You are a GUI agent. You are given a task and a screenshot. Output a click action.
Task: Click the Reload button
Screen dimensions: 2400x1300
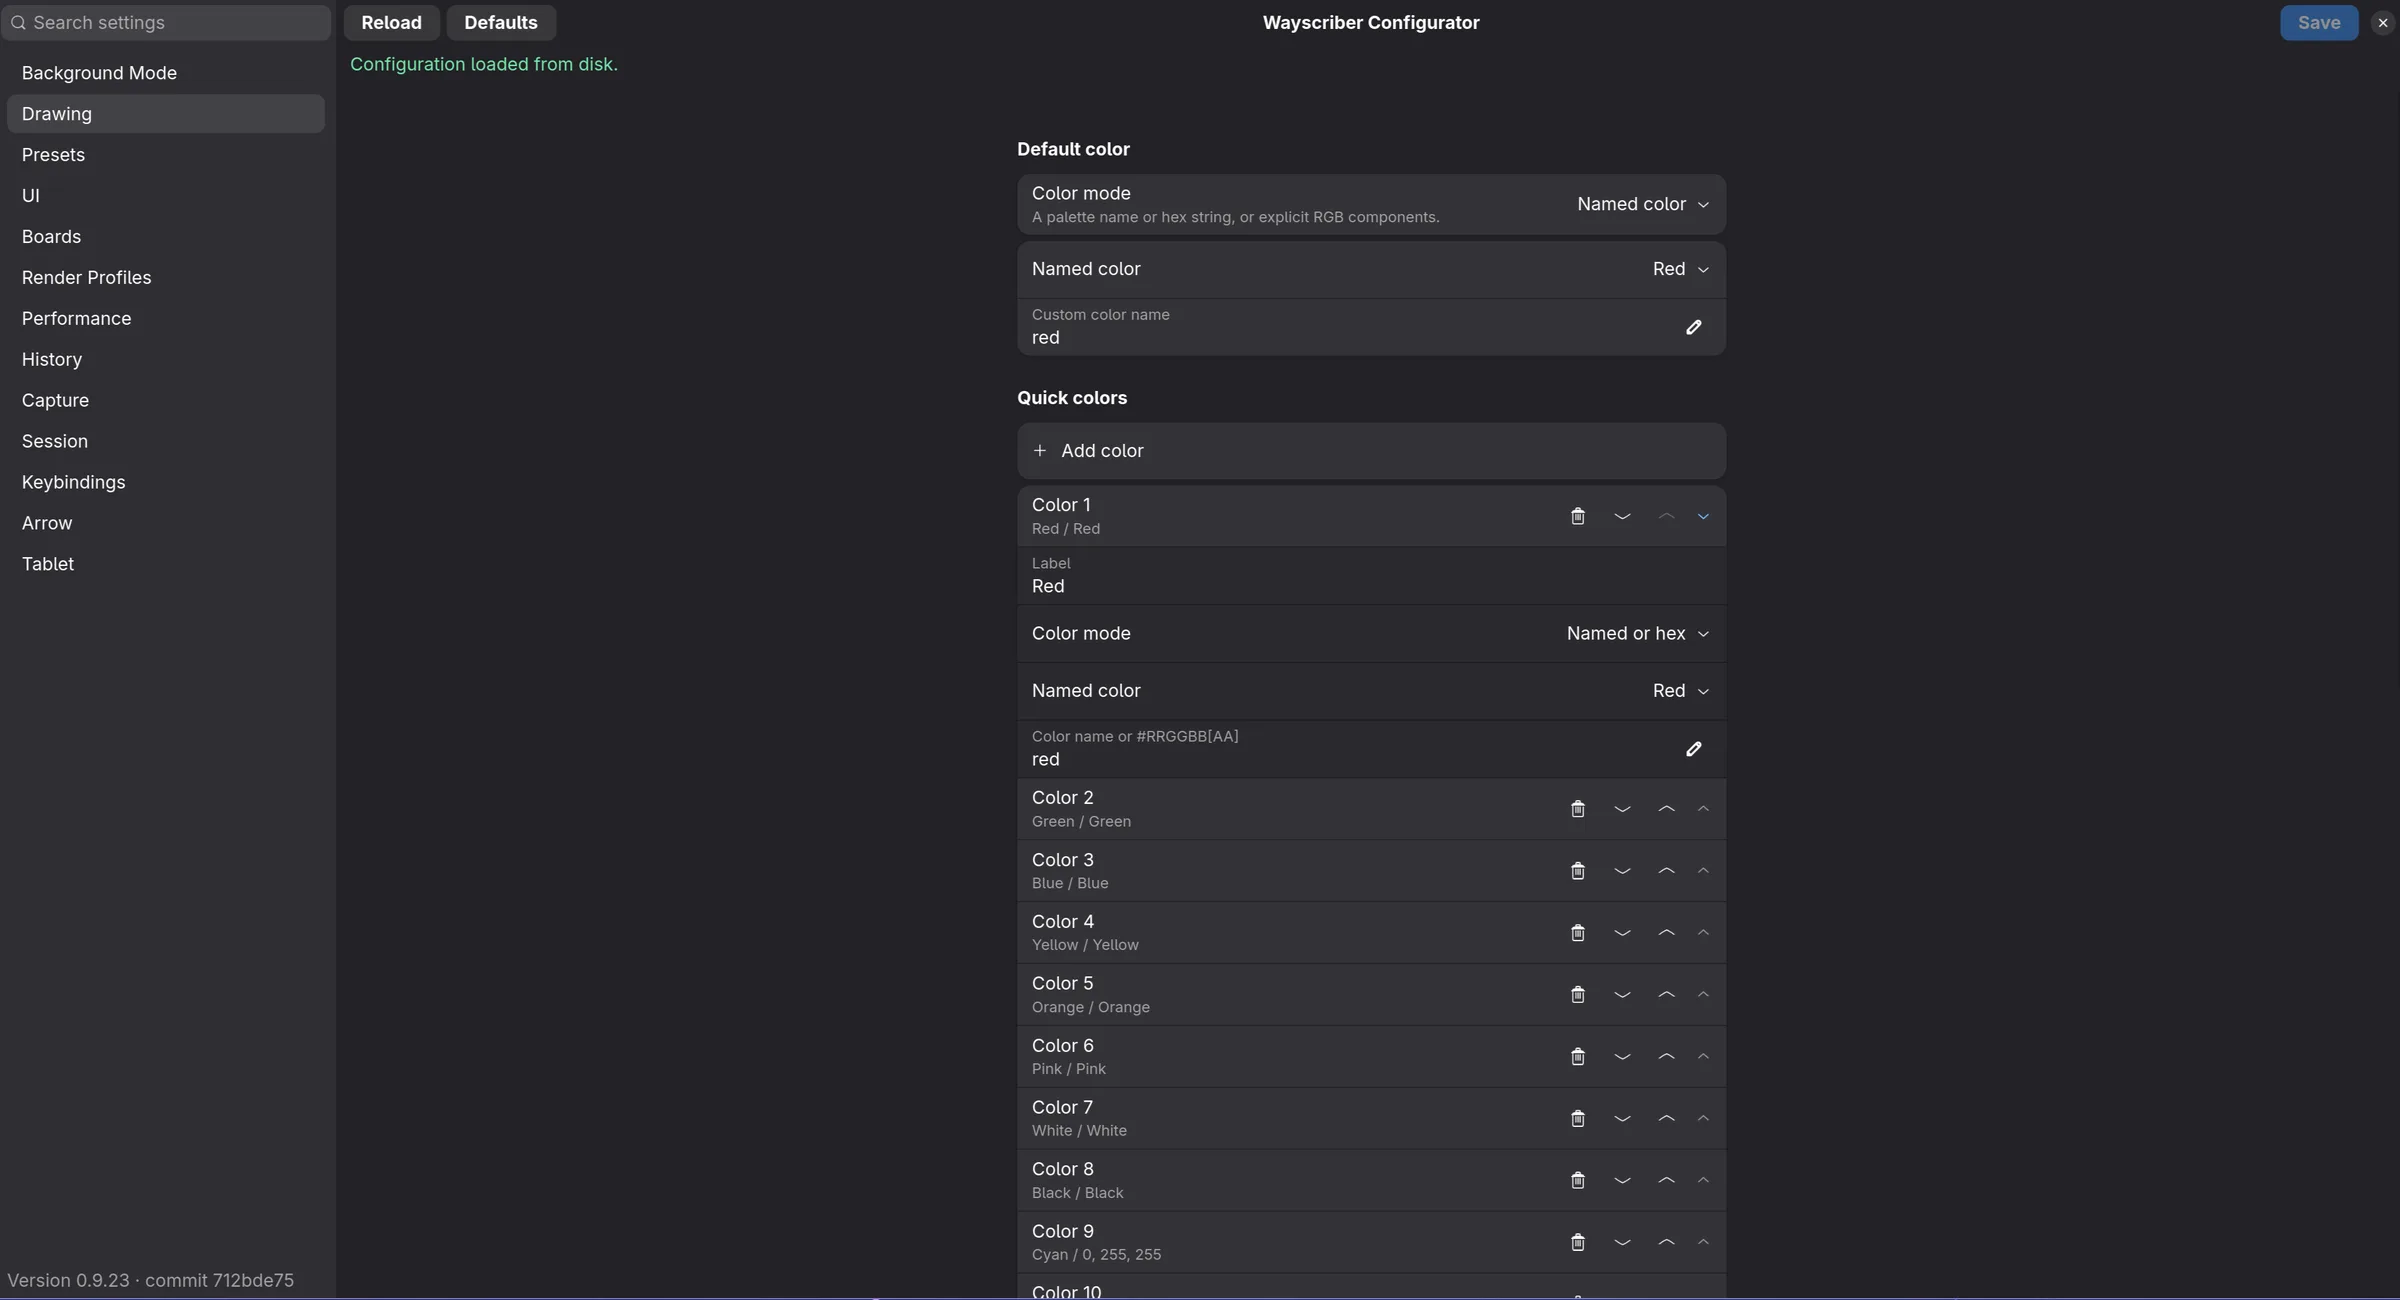coord(391,22)
